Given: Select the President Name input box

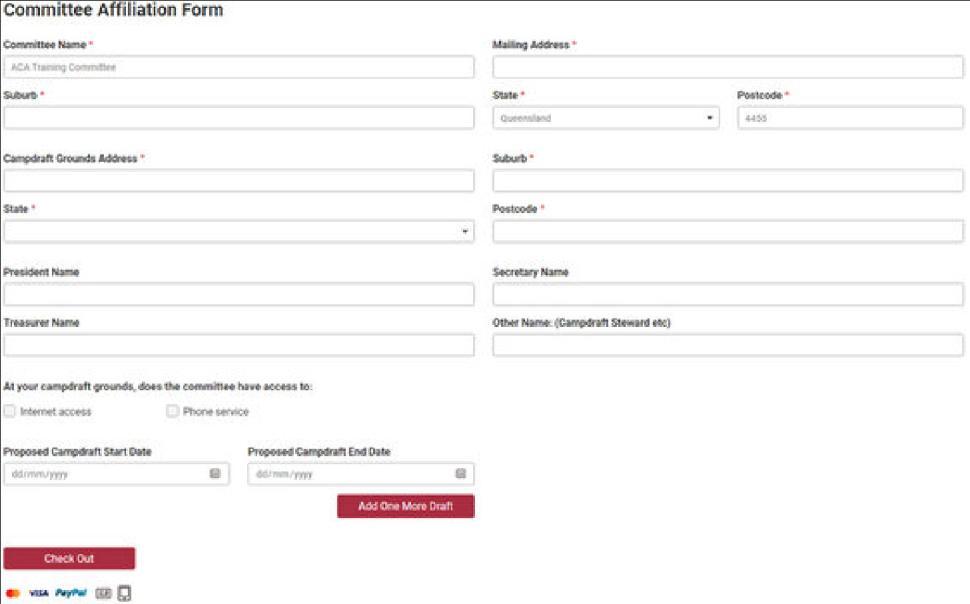Looking at the screenshot, I should (x=239, y=295).
